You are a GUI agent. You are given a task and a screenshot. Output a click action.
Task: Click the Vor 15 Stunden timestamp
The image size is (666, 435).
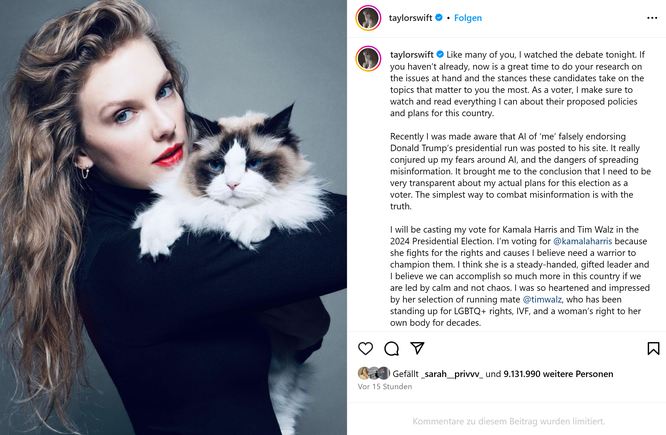(385, 387)
